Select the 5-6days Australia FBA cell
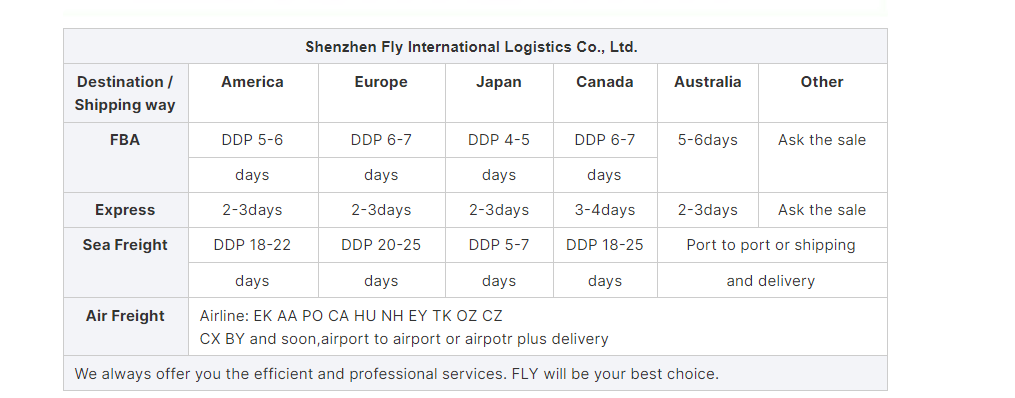Image resolution: width=1015 pixels, height=398 pixels. click(x=708, y=140)
